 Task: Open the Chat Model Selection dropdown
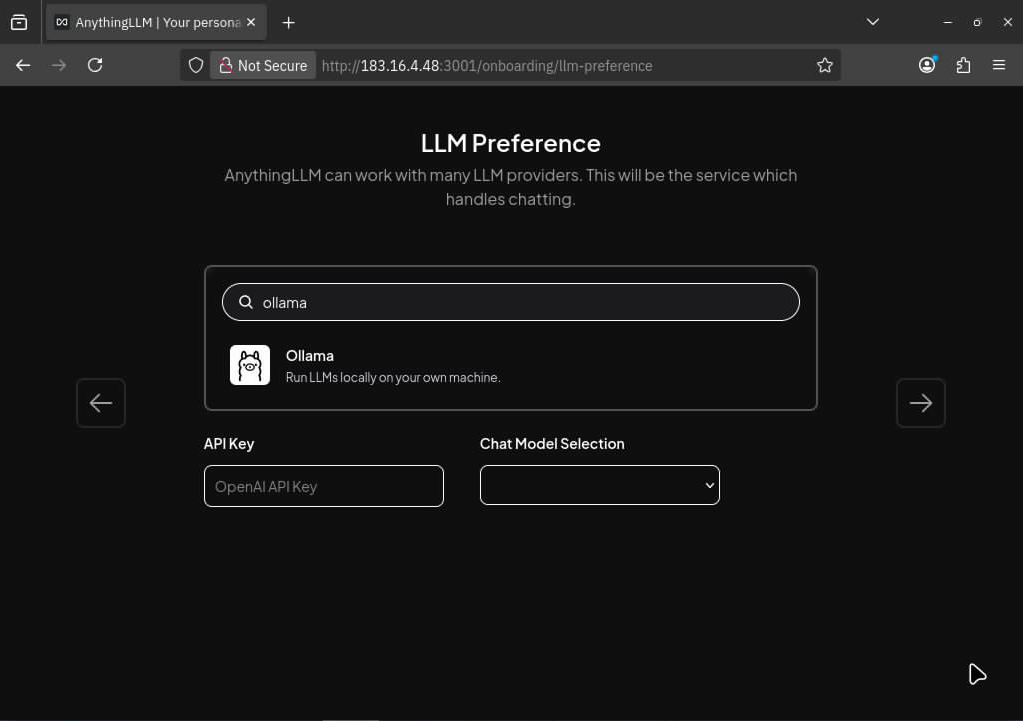point(599,485)
